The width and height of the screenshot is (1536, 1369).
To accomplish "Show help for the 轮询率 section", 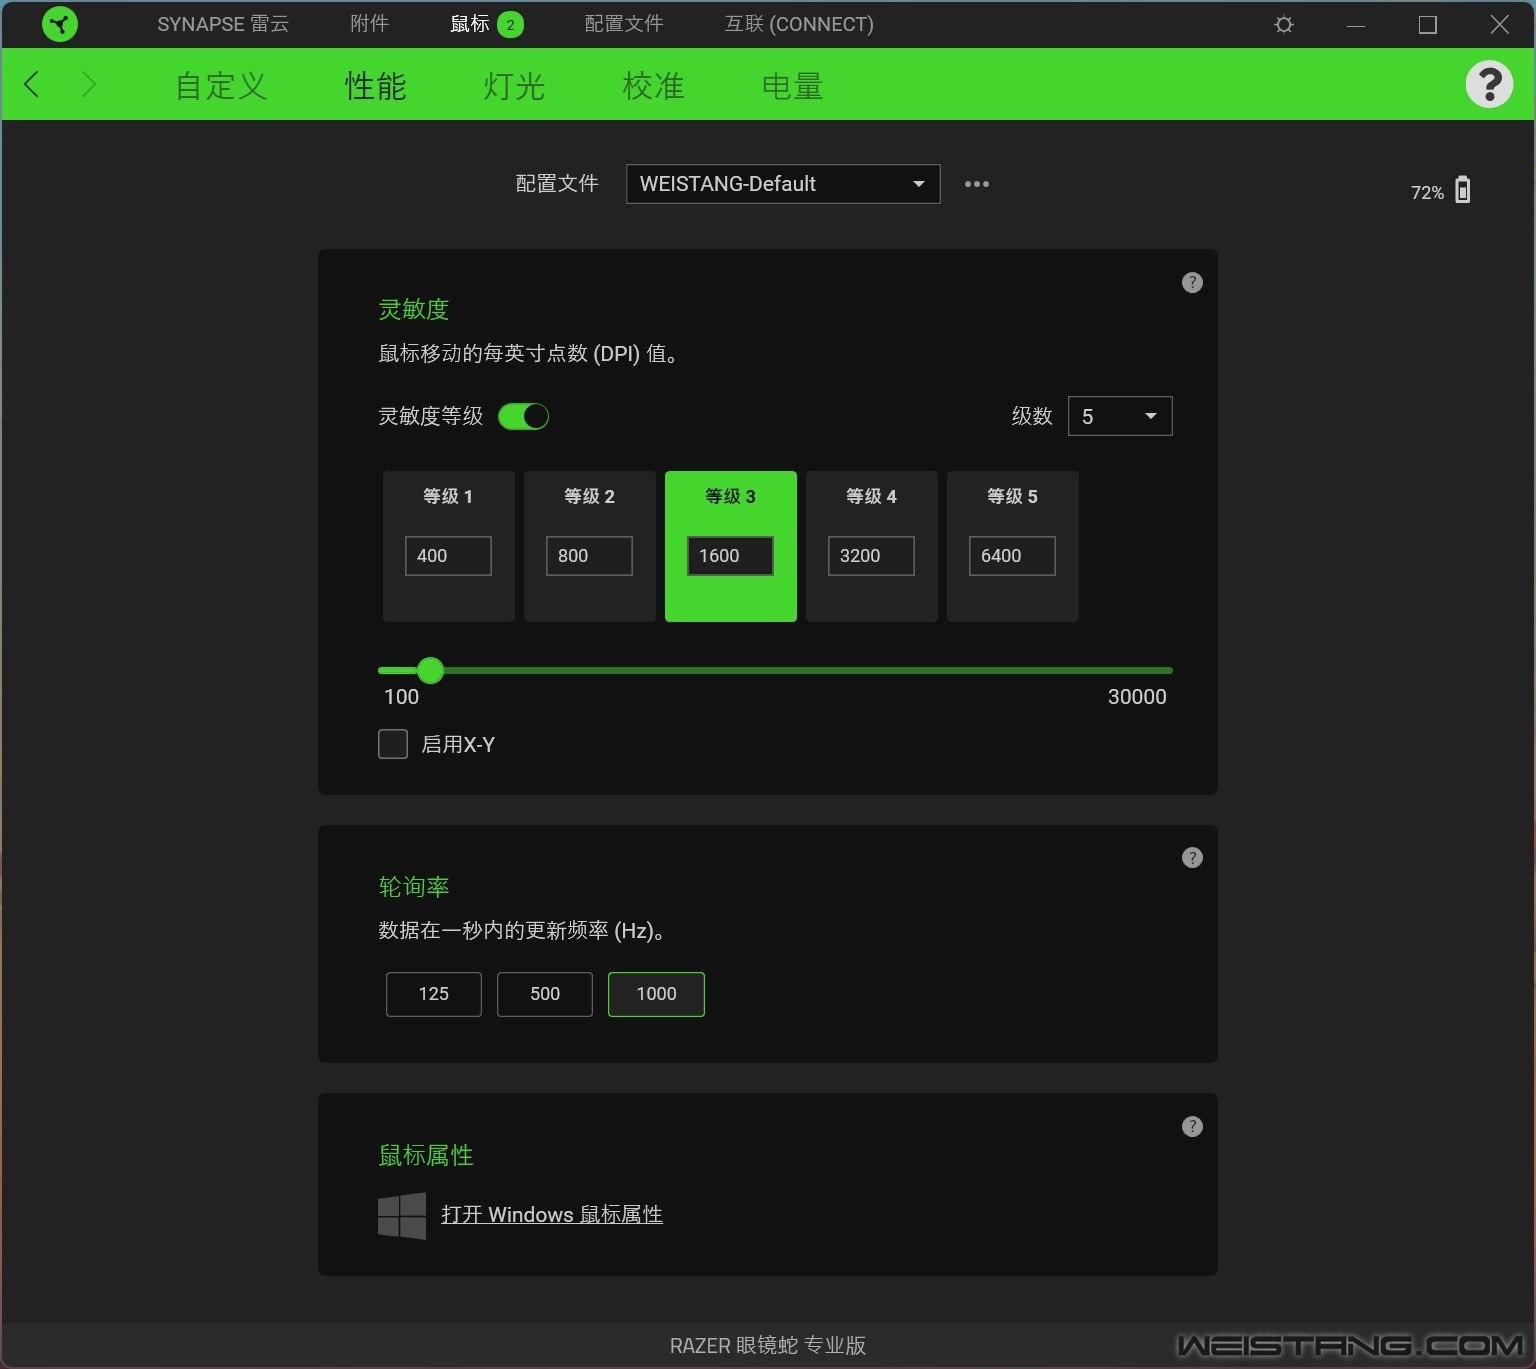I will 1192,857.
